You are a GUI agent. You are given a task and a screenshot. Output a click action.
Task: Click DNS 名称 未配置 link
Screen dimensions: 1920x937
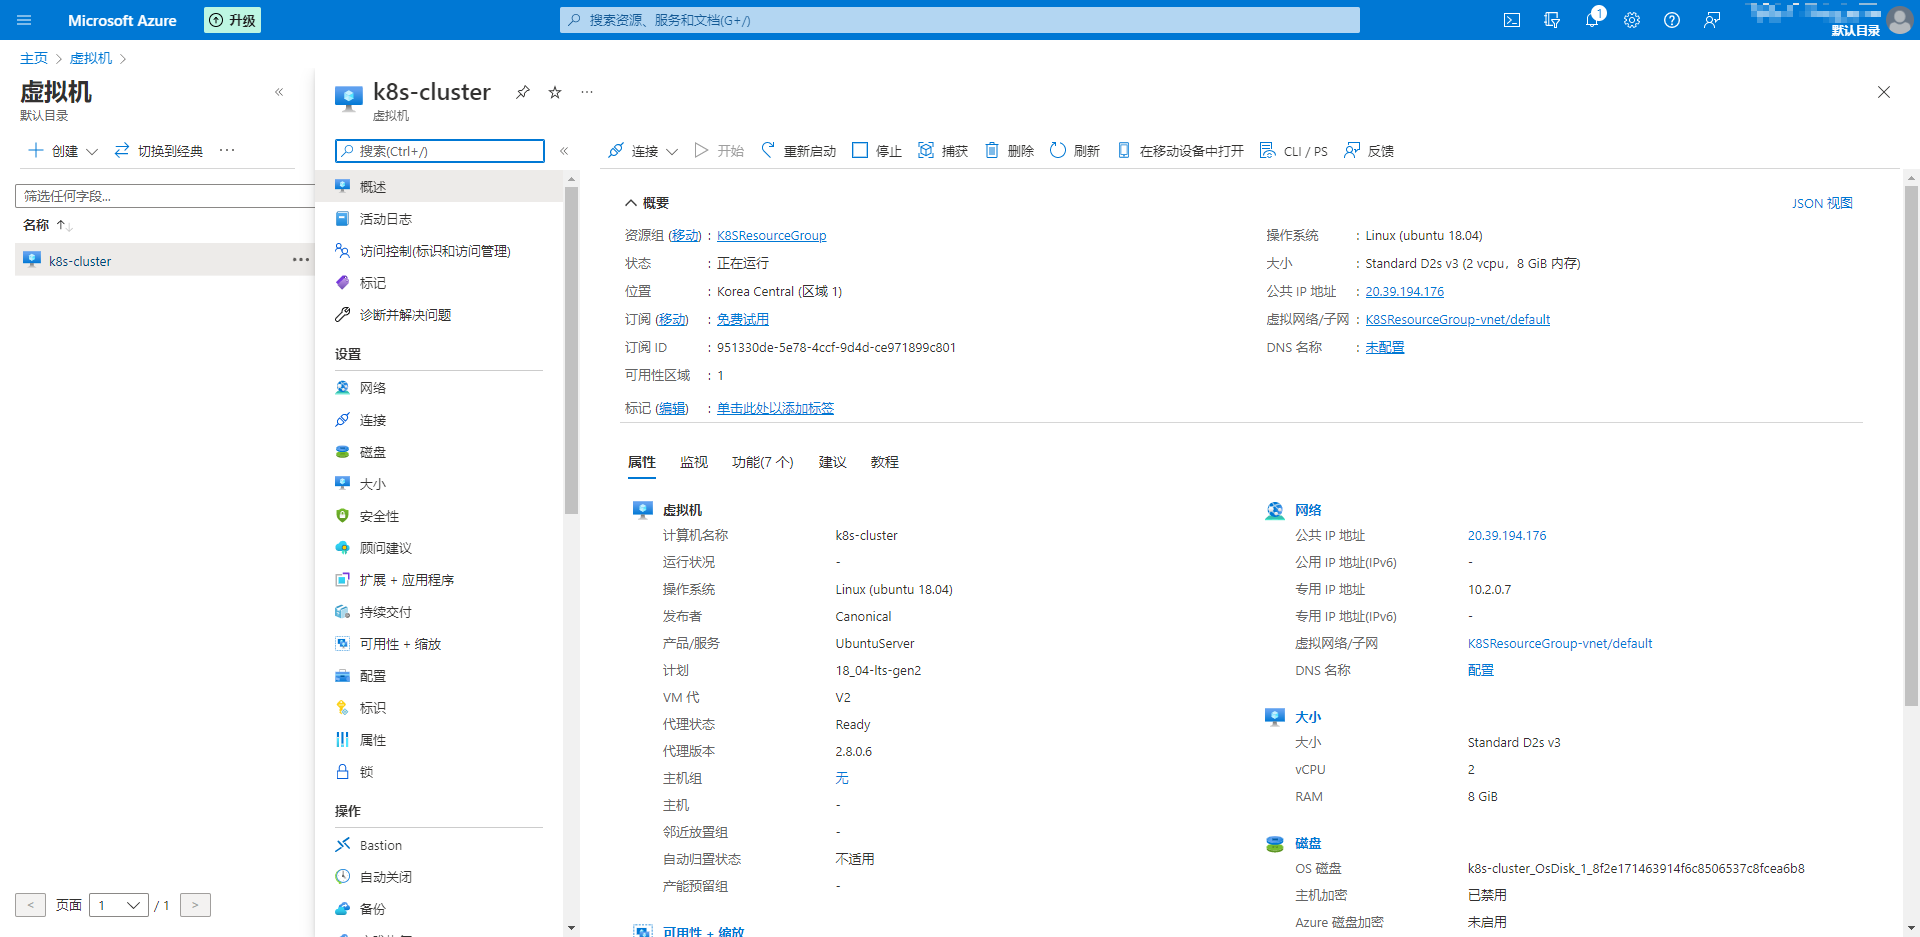(x=1385, y=348)
